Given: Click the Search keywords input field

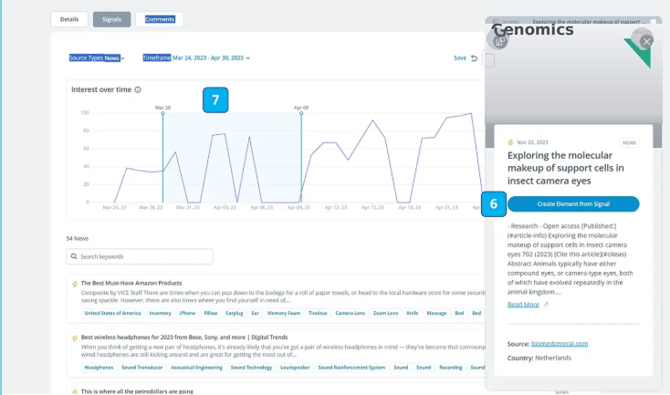Looking at the screenshot, I should click(x=139, y=256).
